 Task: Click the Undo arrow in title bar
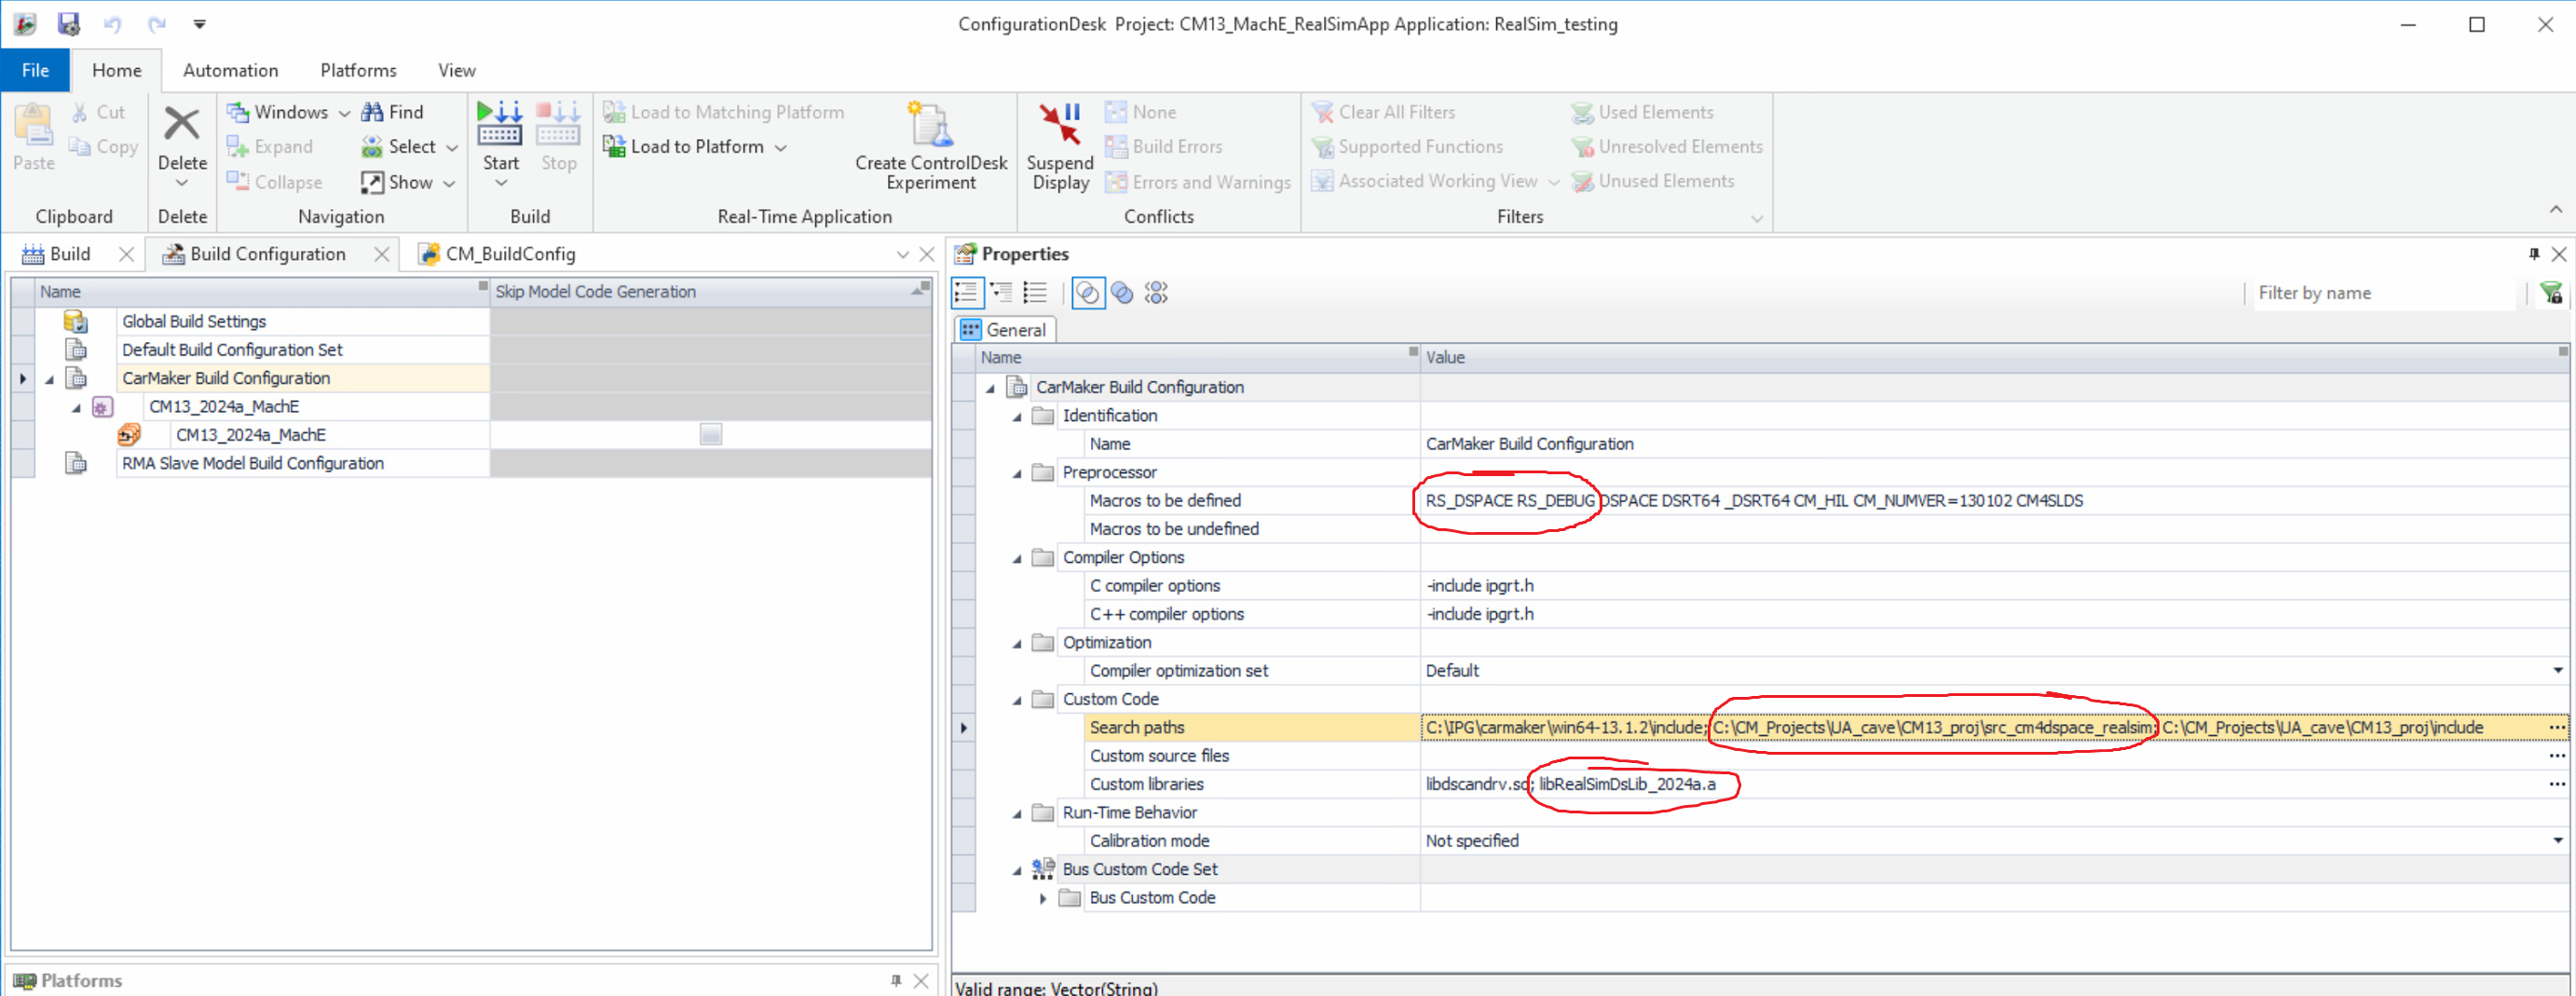(x=112, y=24)
